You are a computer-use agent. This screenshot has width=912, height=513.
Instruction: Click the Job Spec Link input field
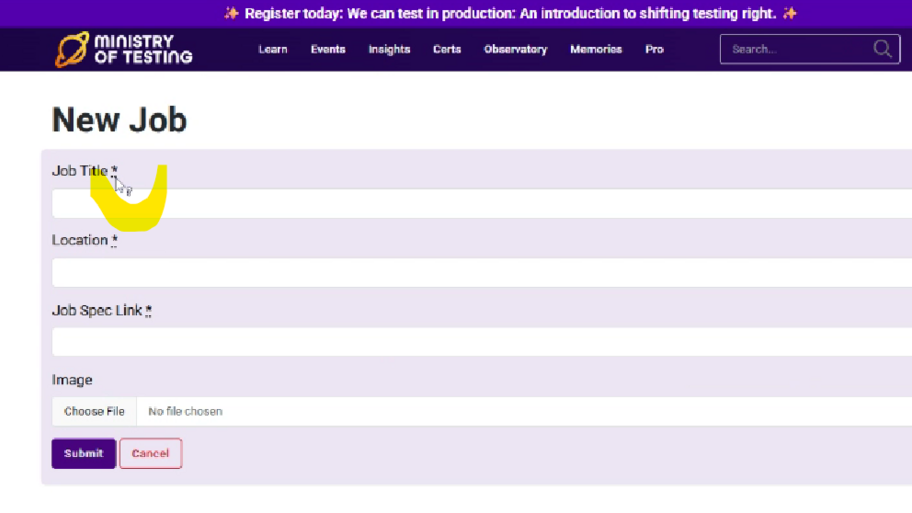pyautogui.click(x=480, y=342)
